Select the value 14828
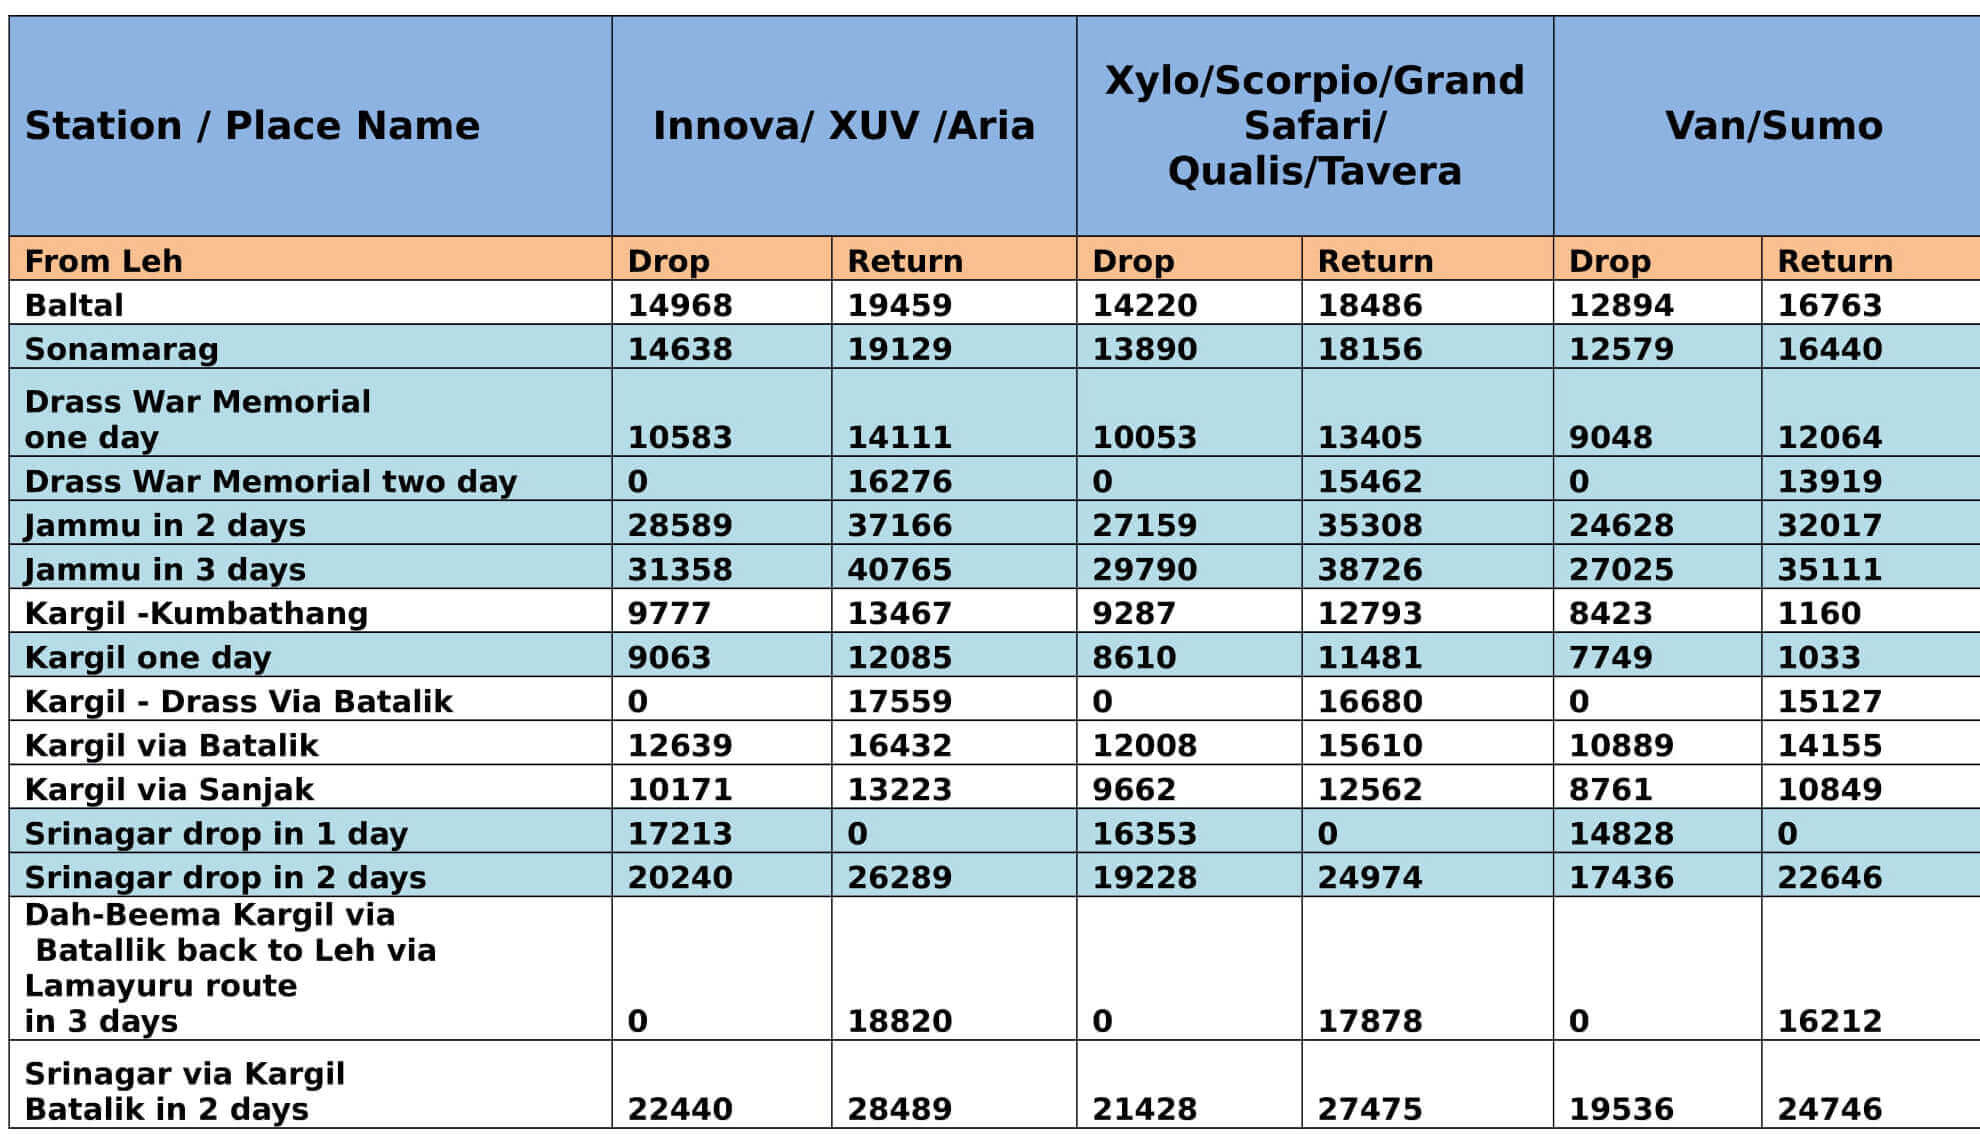 pyautogui.click(x=1621, y=833)
